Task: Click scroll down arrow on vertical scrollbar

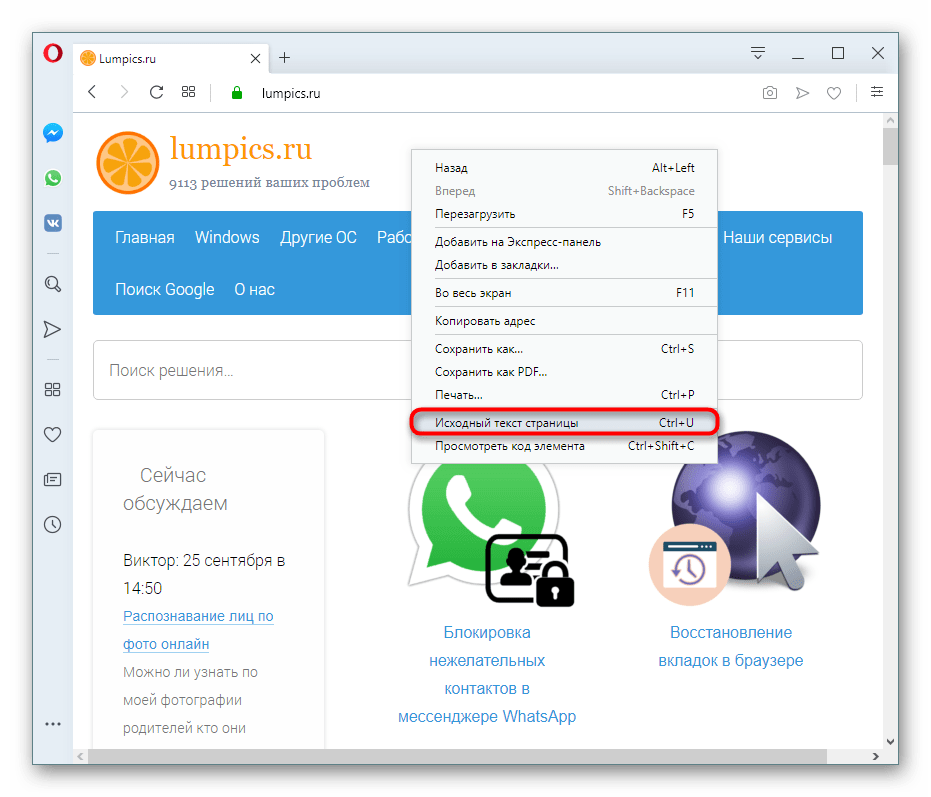Action: [x=890, y=741]
